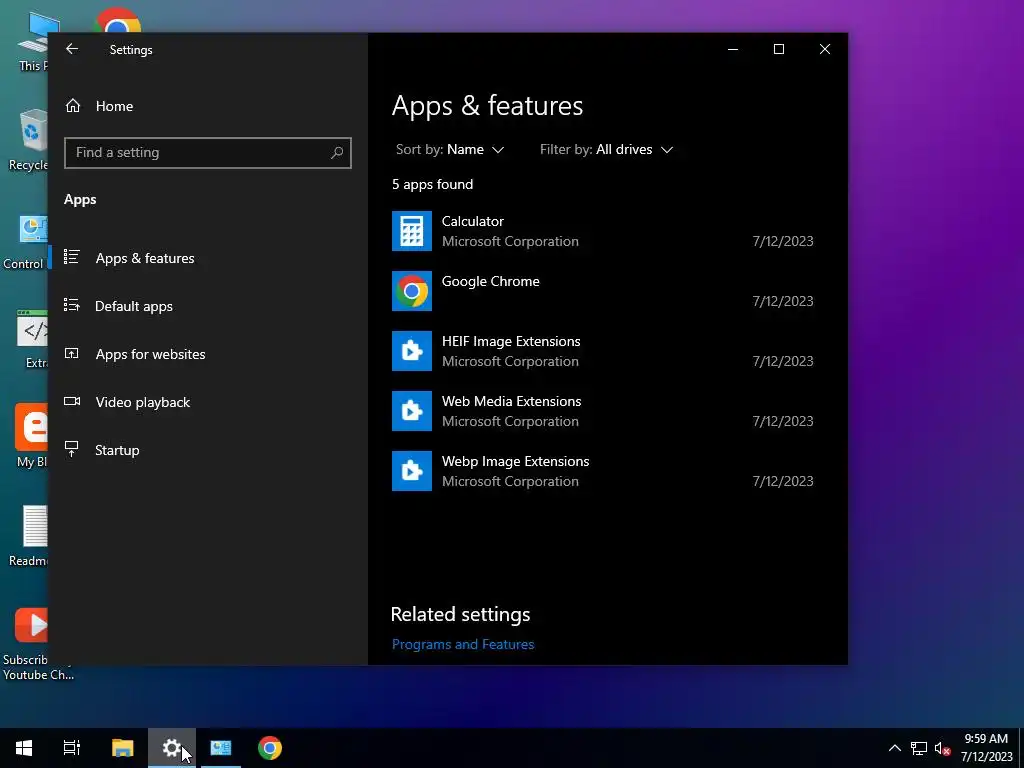Minimize the Settings window
This screenshot has height=768, width=1024.
[x=733, y=49]
